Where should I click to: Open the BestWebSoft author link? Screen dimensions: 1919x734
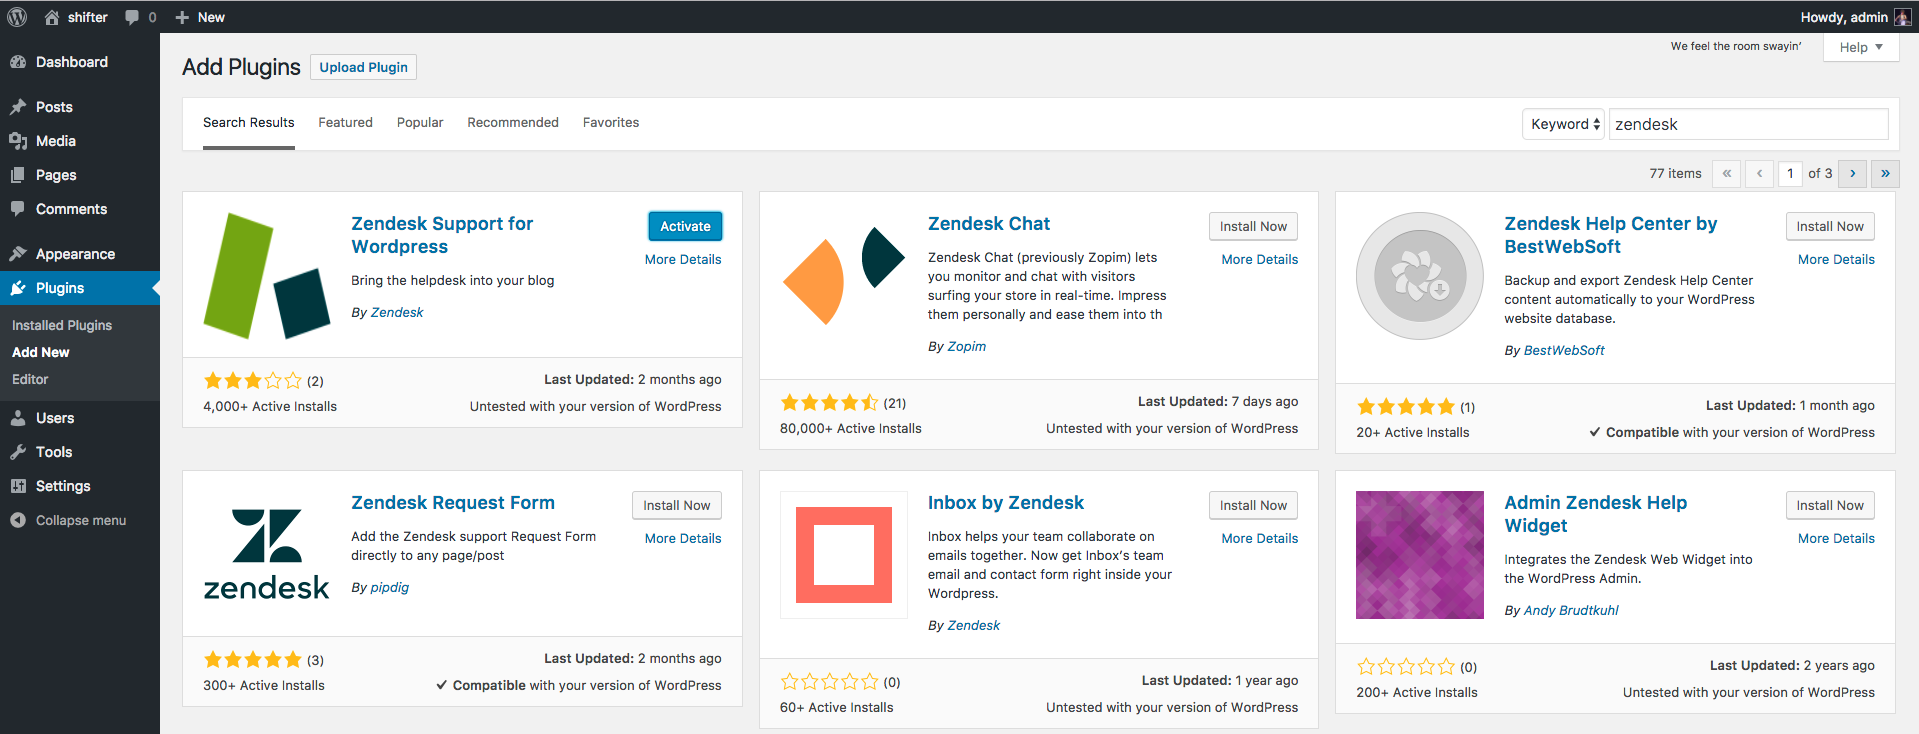[x=1564, y=350]
